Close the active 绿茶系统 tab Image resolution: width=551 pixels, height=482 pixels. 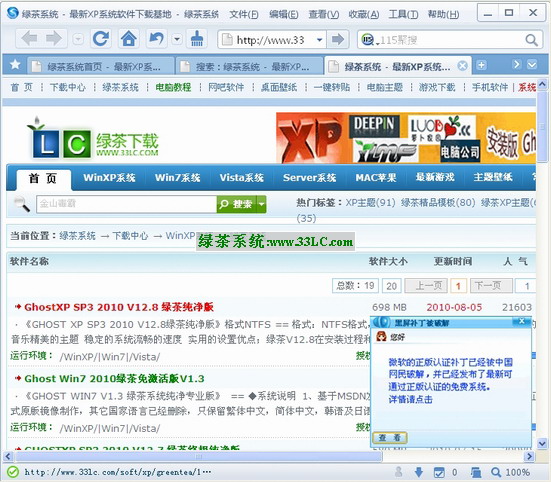pos(463,65)
